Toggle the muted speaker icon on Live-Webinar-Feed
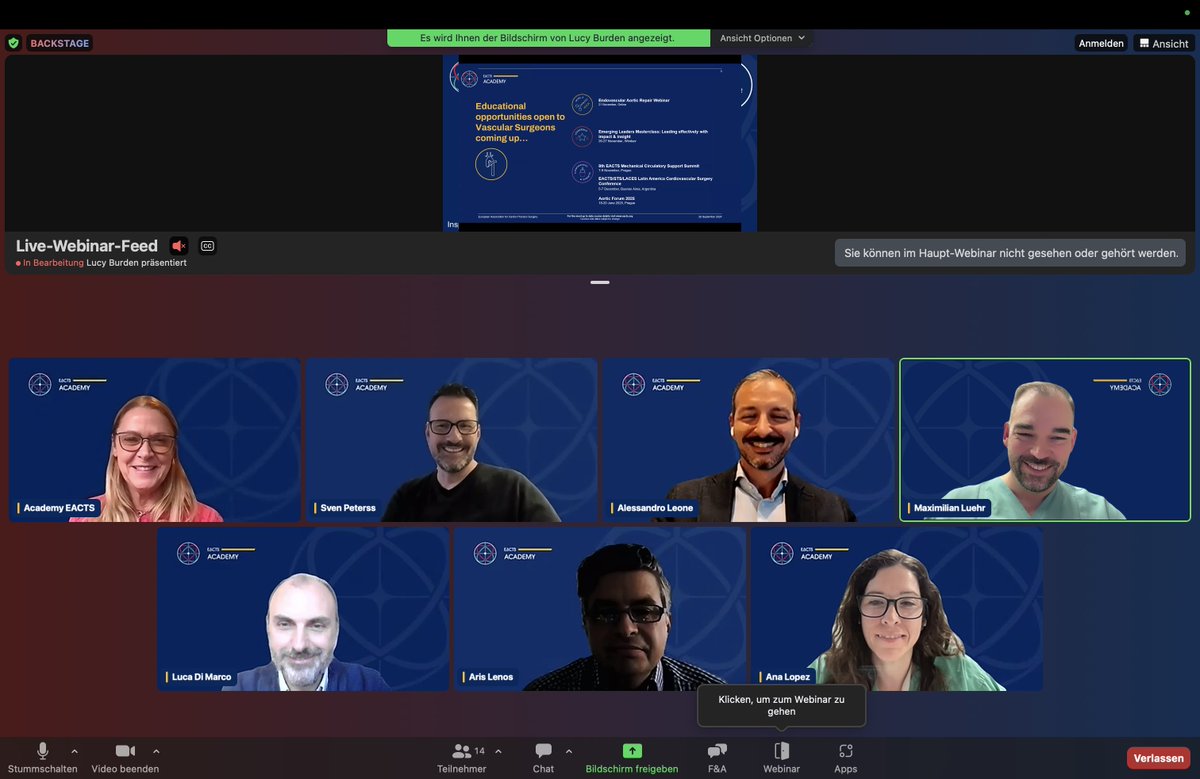The height and width of the screenshot is (779, 1200). (179, 246)
